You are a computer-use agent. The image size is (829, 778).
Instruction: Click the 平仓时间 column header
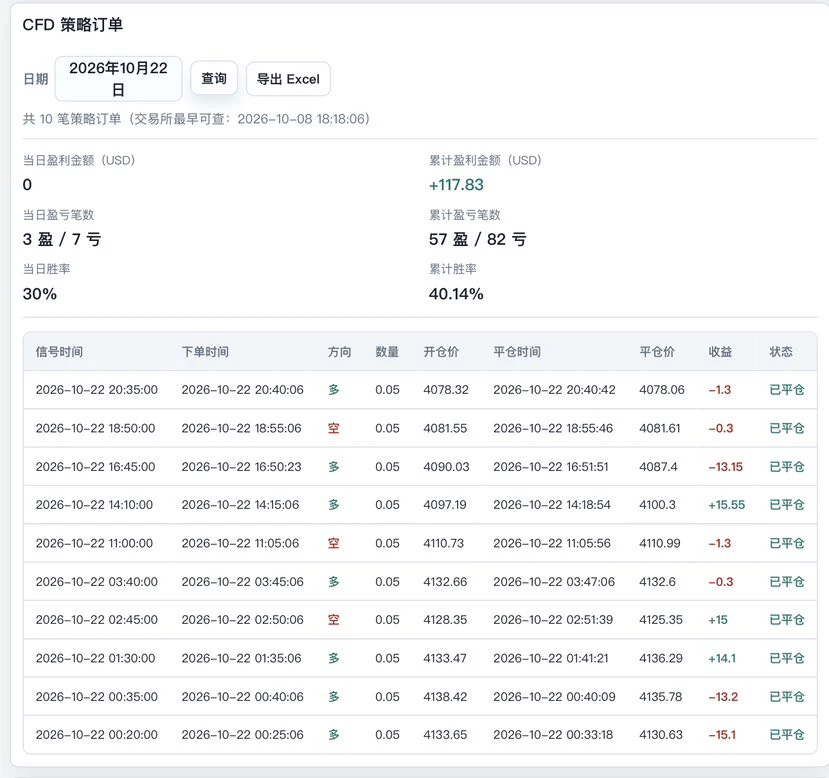coord(517,352)
